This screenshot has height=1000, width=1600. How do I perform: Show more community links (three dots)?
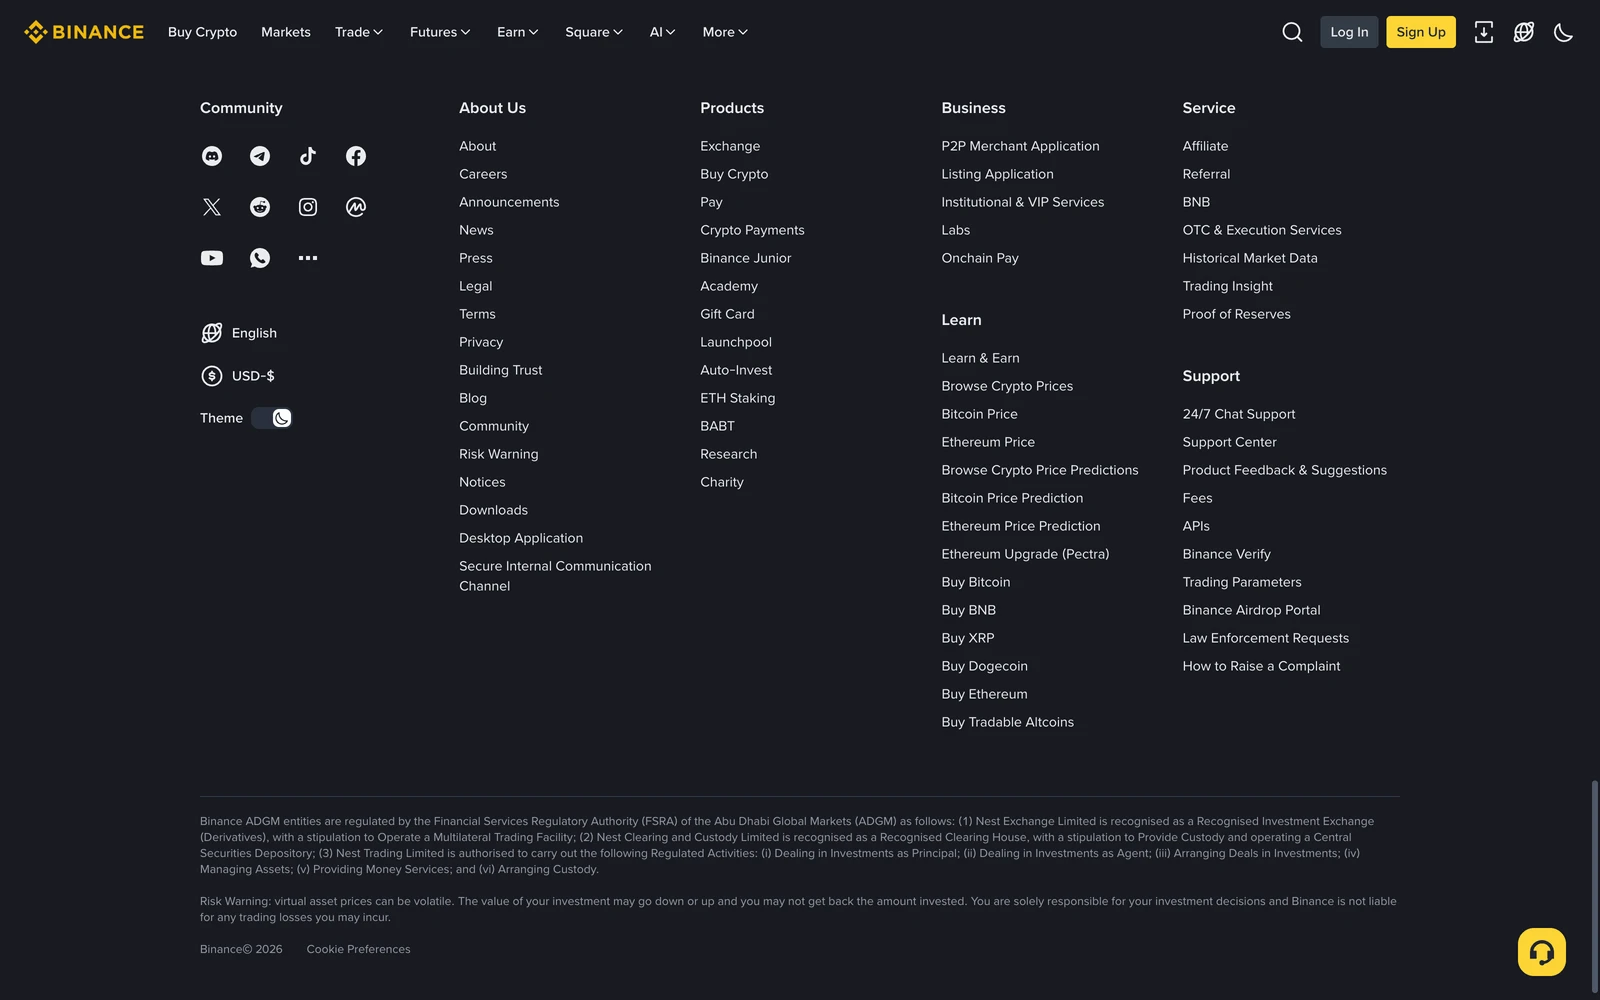[x=308, y=258]
